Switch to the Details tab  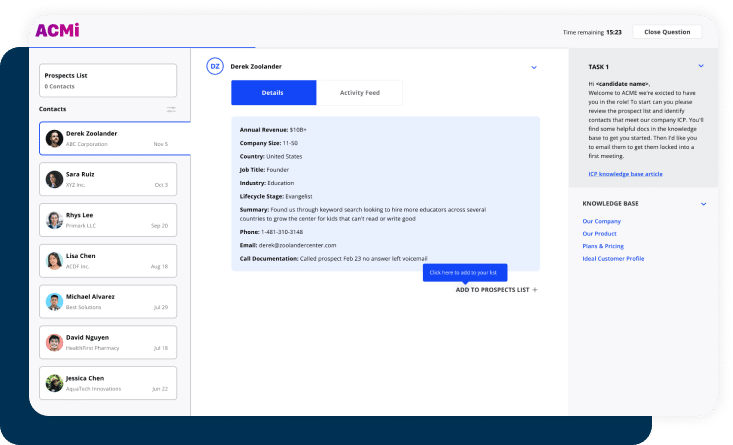273,93
